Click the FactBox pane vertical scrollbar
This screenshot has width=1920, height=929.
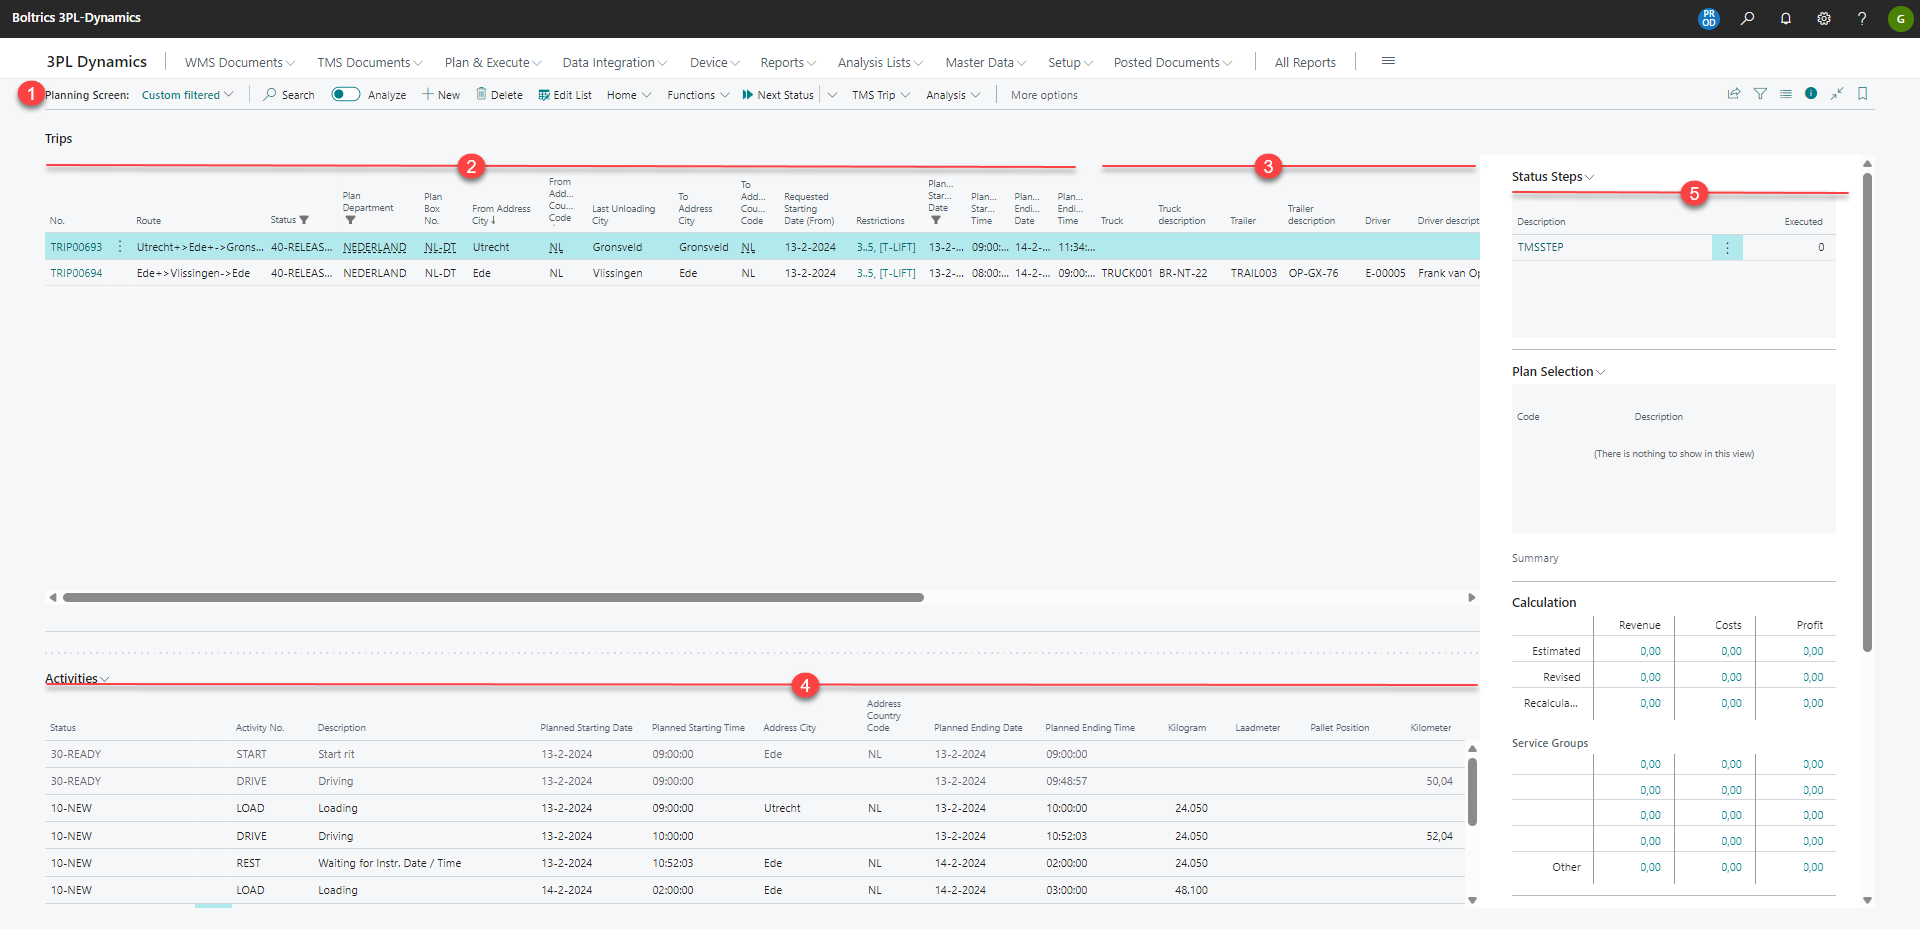coord(1867,412)
